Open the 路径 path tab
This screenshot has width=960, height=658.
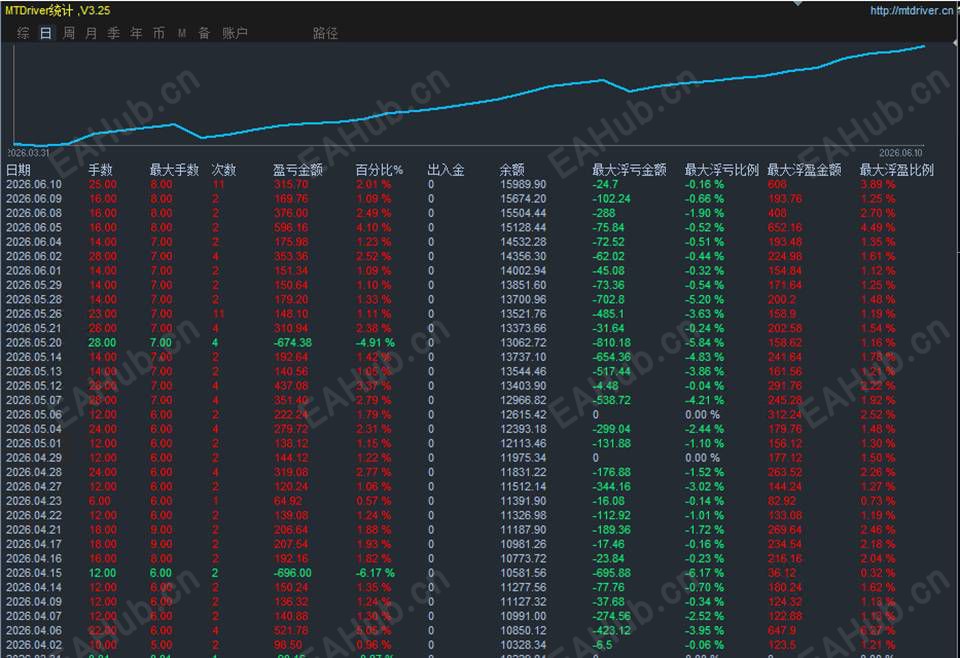(325, 33)
